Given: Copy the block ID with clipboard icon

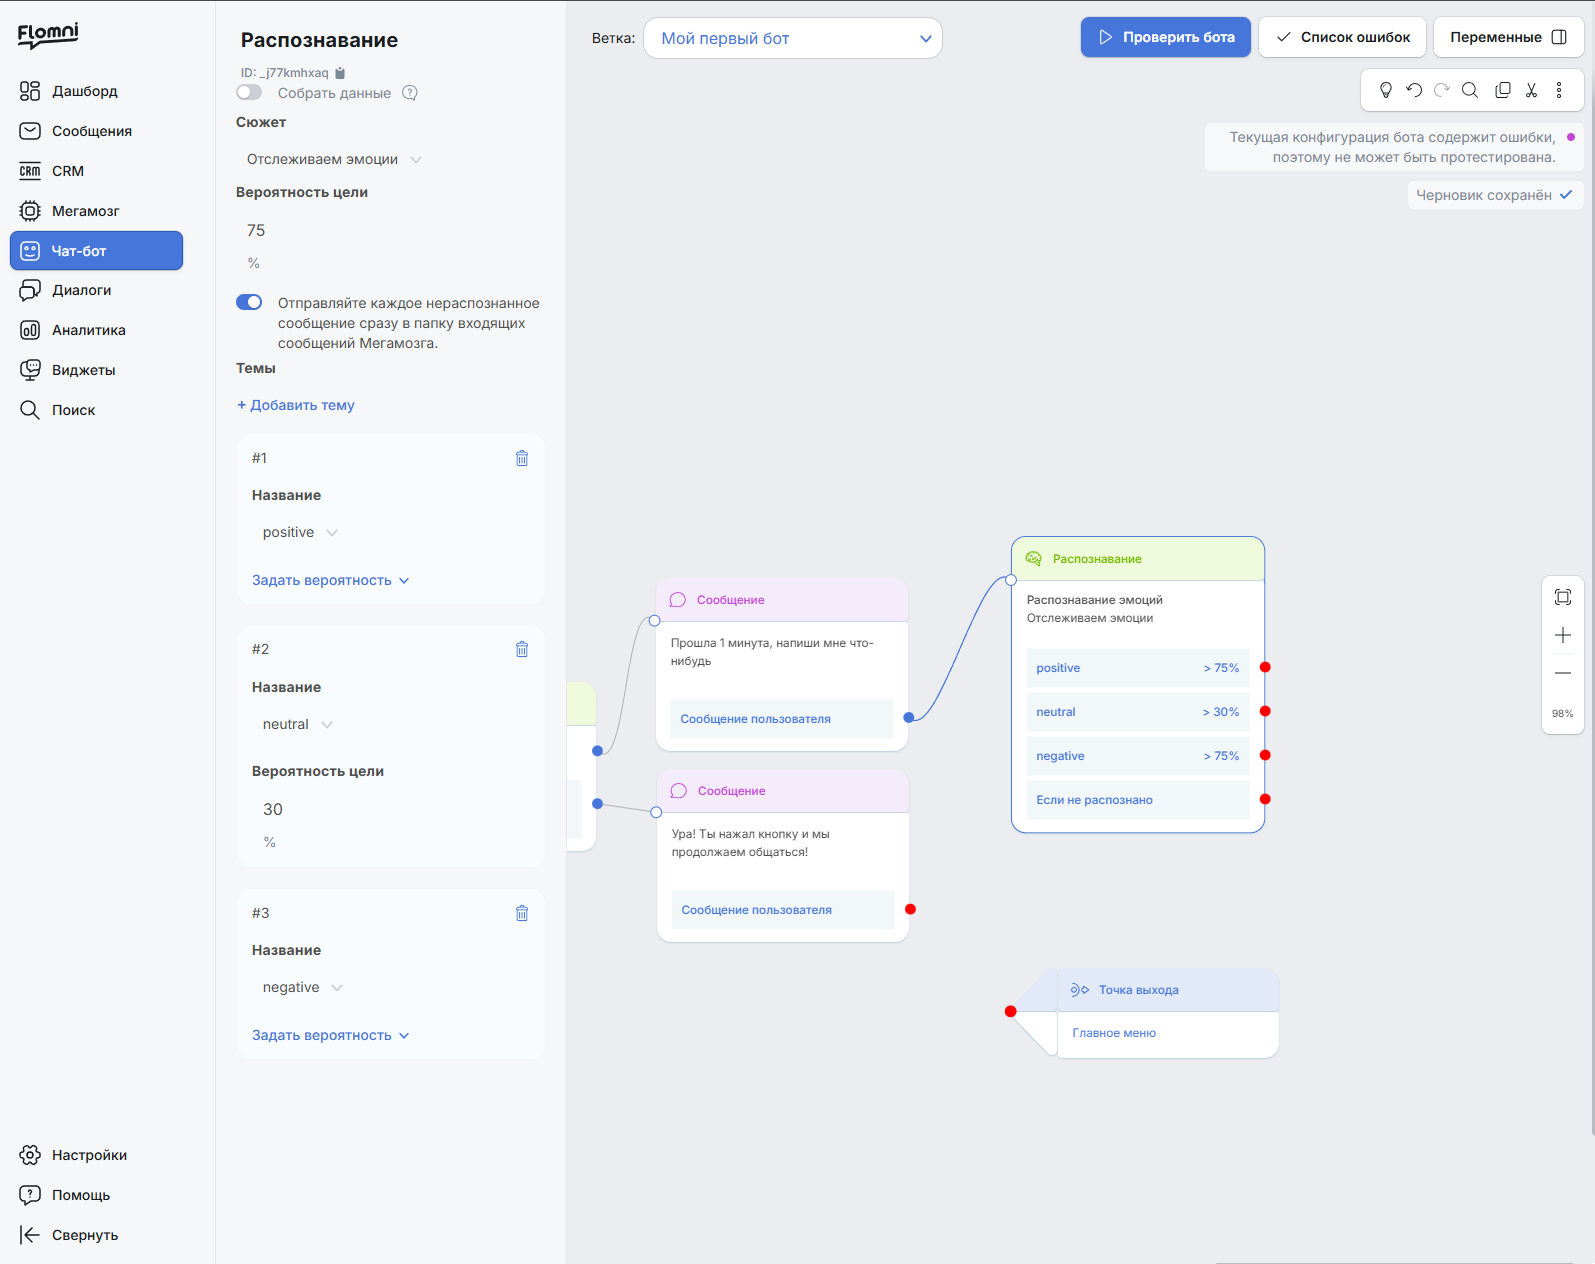Looking at the screenshot, I should [340, 73].
